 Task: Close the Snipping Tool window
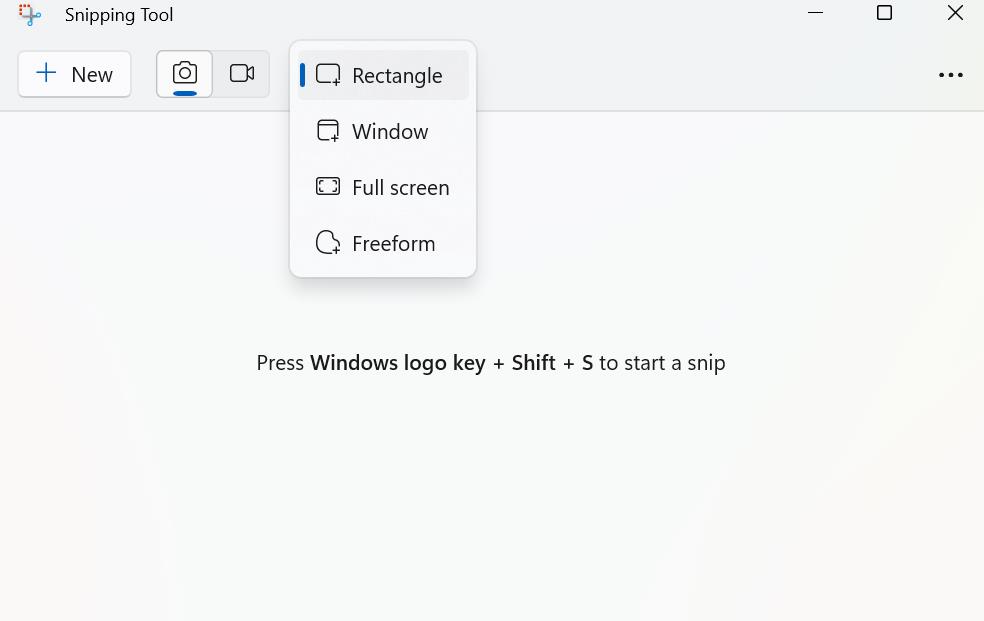[x=955, y=14]
